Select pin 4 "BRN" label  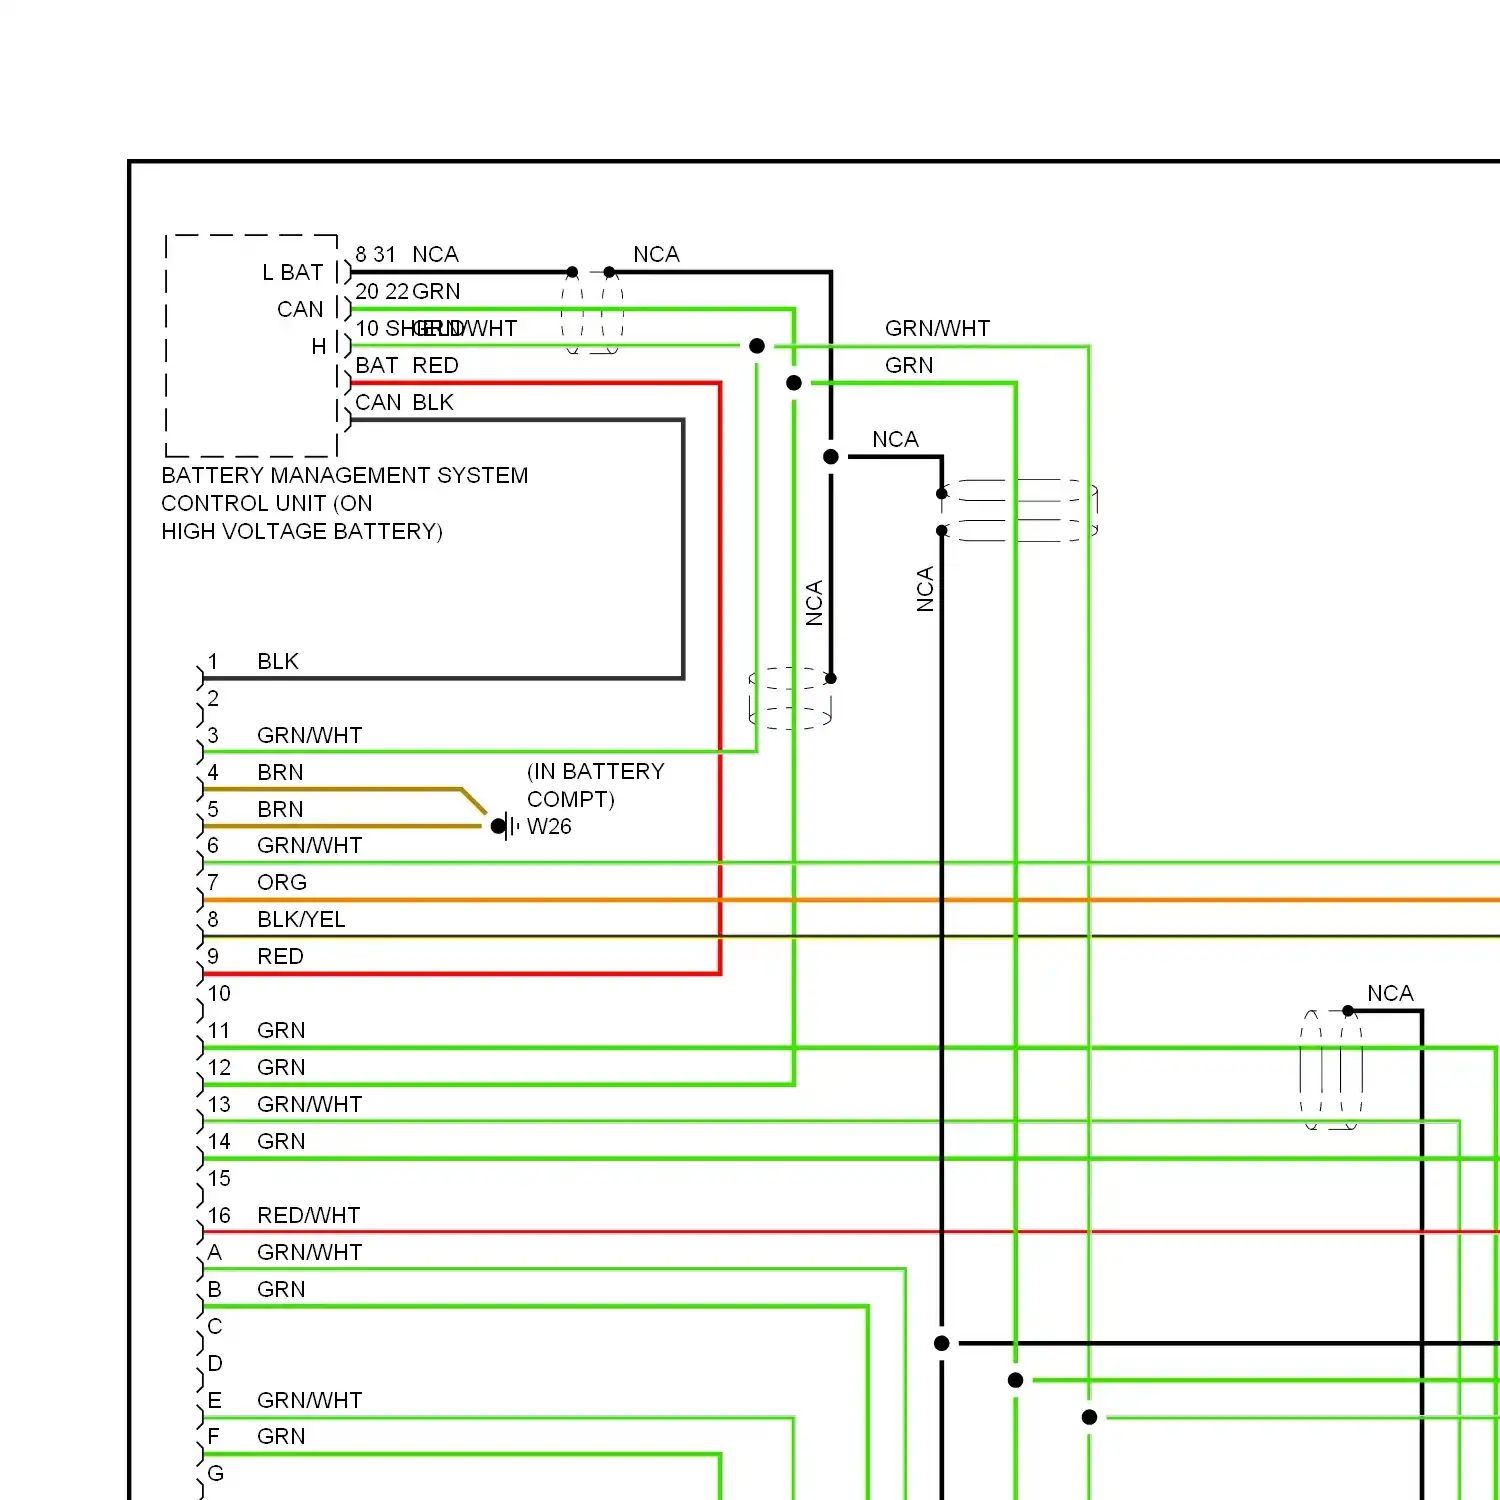tap(280, 772)
